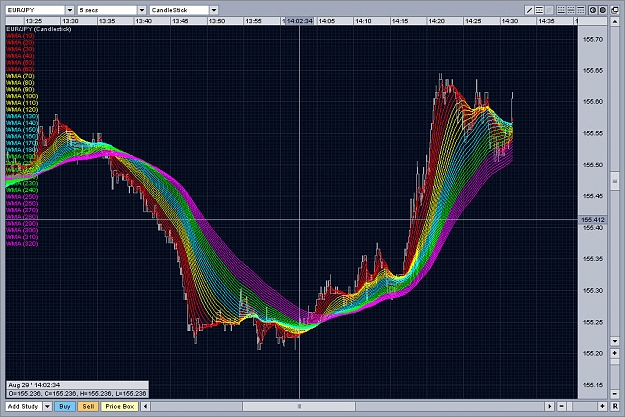Click the O=155.238 OHLC readout line
The height and width of the screenshot is (417, 625).
point(77,393)
